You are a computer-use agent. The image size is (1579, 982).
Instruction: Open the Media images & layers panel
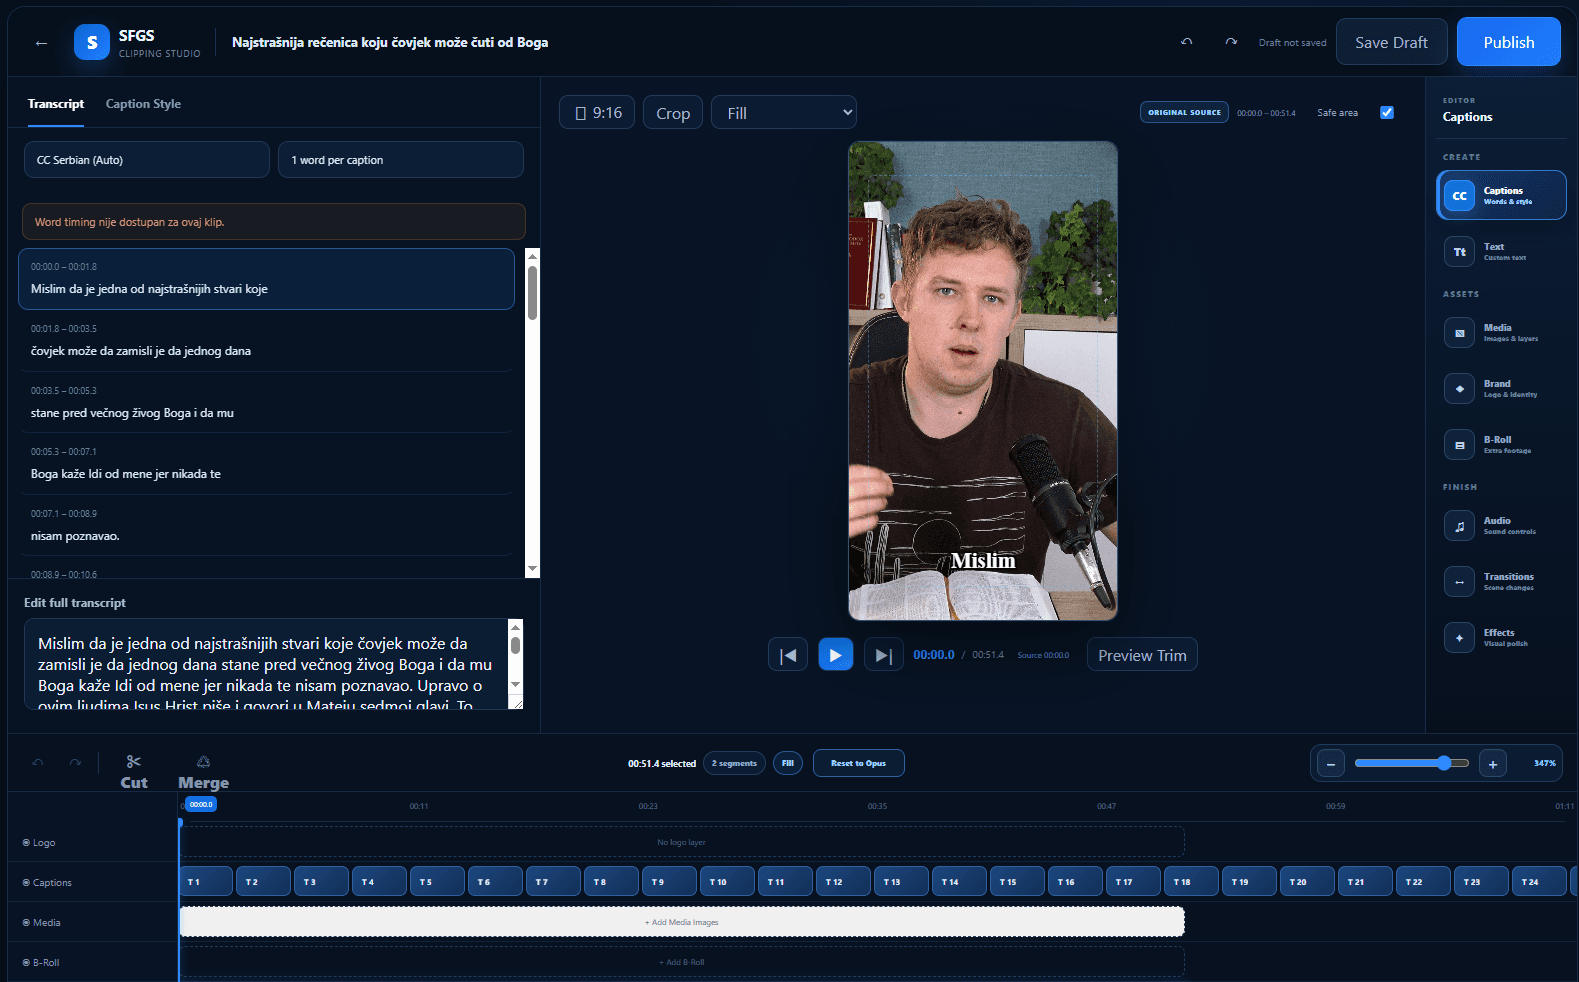pos(1501,332)
